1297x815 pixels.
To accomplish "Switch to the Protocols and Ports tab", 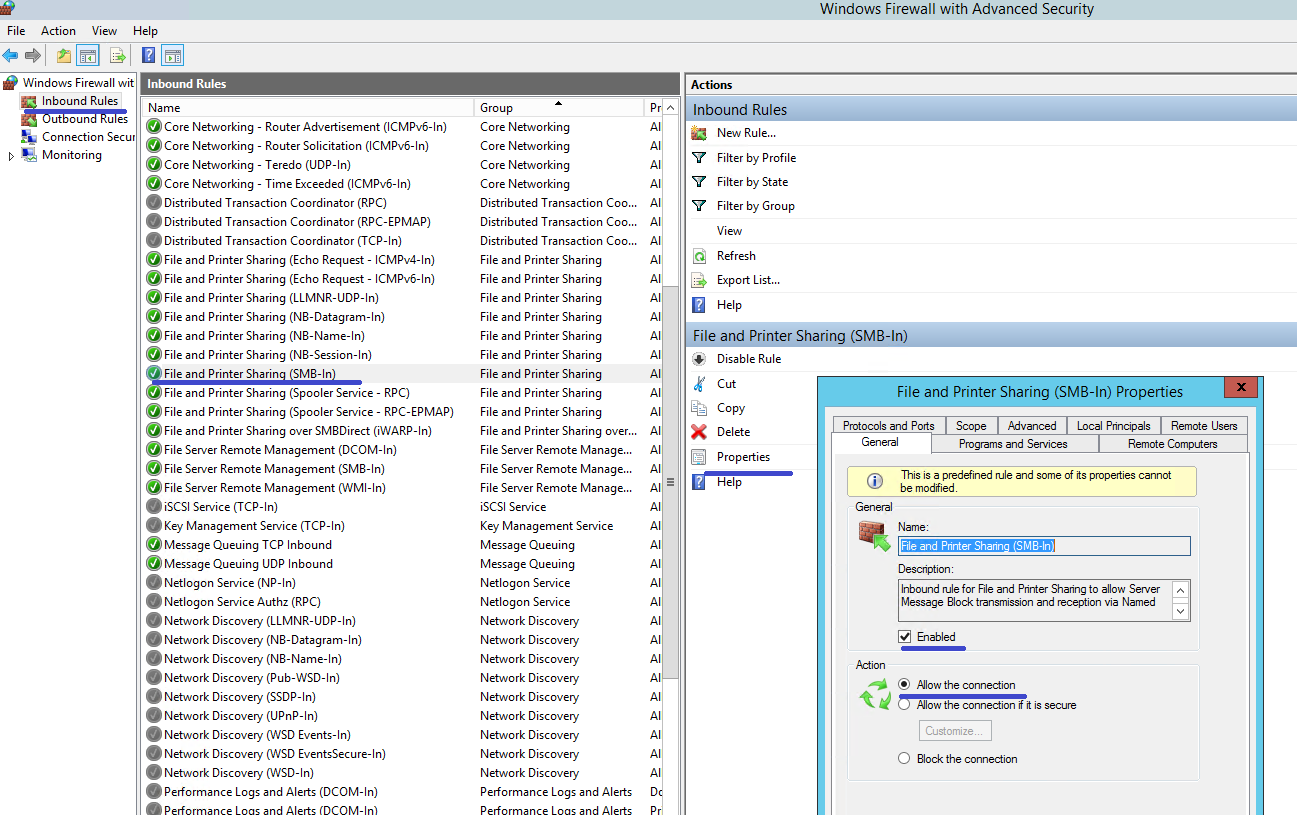I will click(x=888, y=426).
